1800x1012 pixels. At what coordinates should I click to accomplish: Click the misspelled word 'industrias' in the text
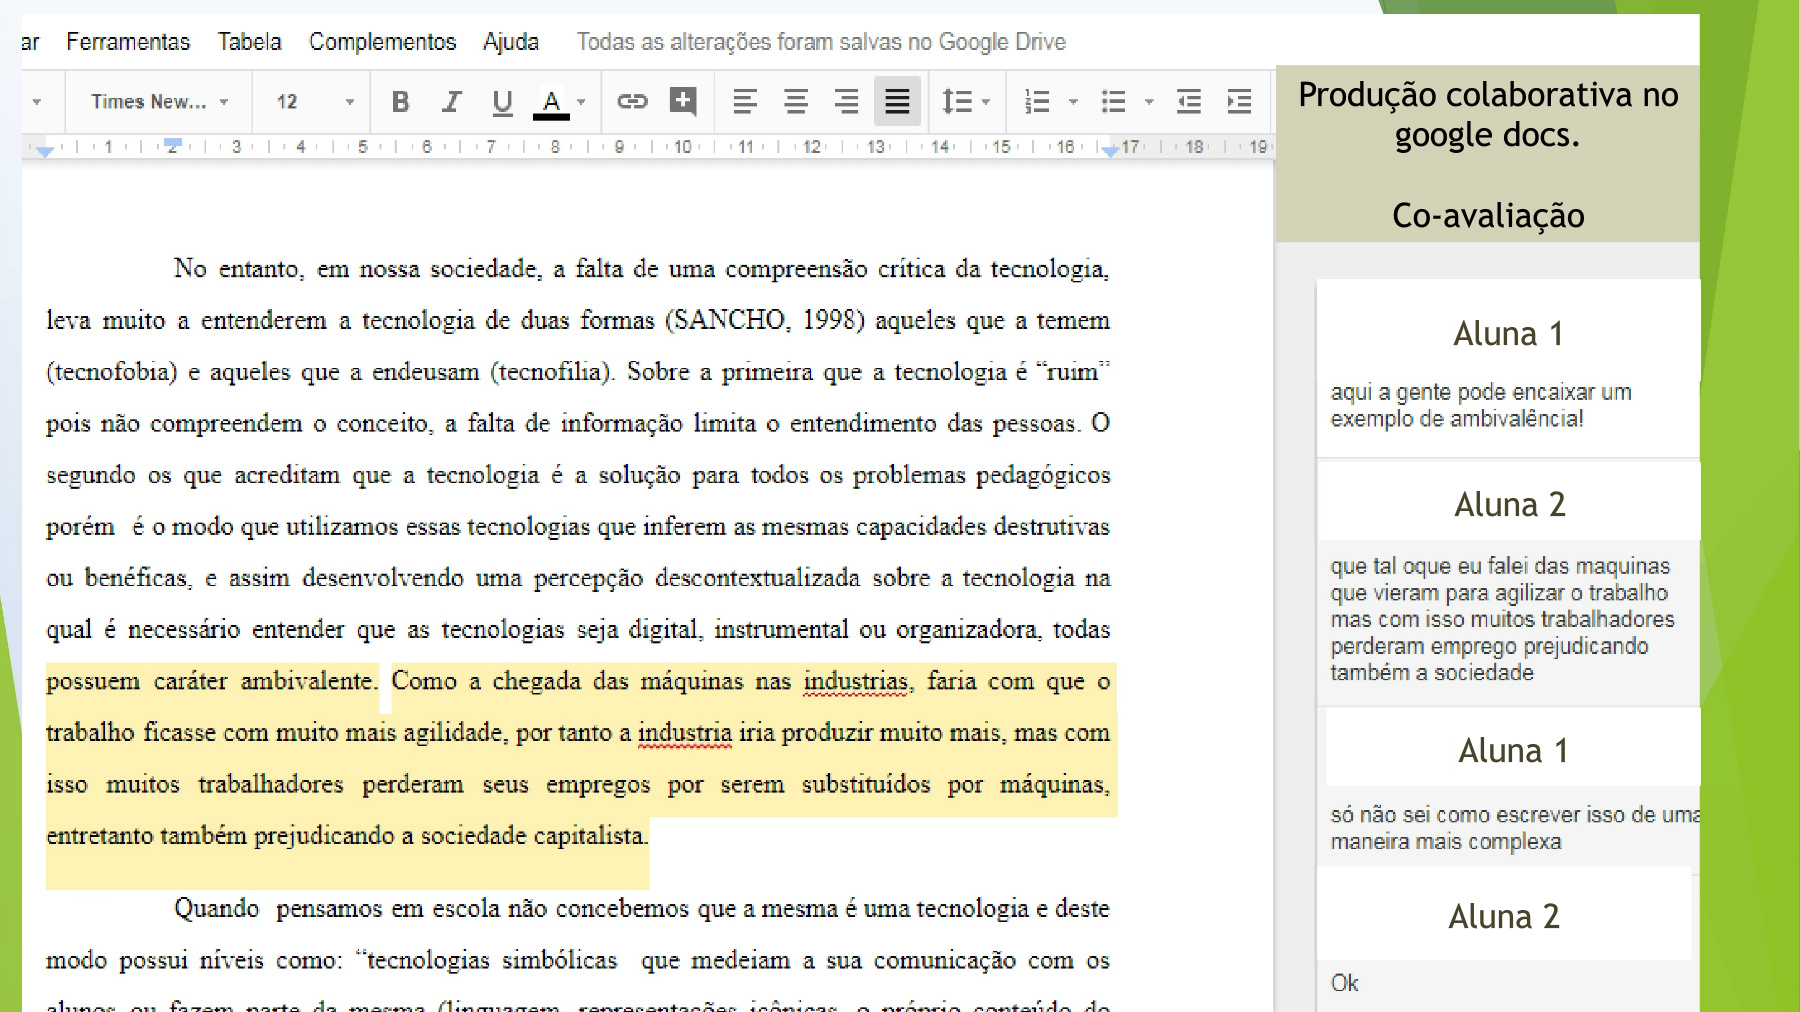pyautogui.click(x=855, y=681)
